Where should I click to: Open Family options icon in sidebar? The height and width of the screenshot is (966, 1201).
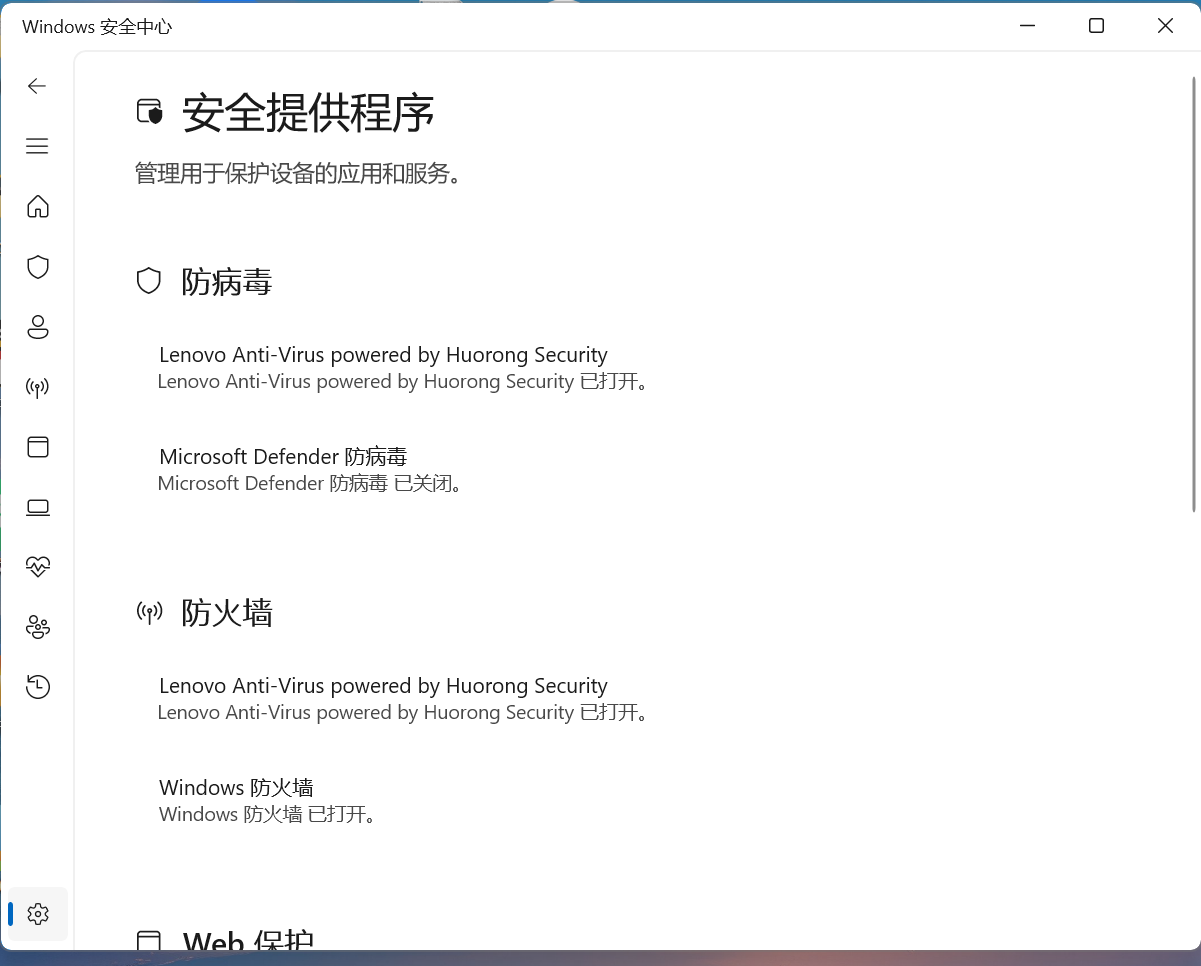pos(38,627)
